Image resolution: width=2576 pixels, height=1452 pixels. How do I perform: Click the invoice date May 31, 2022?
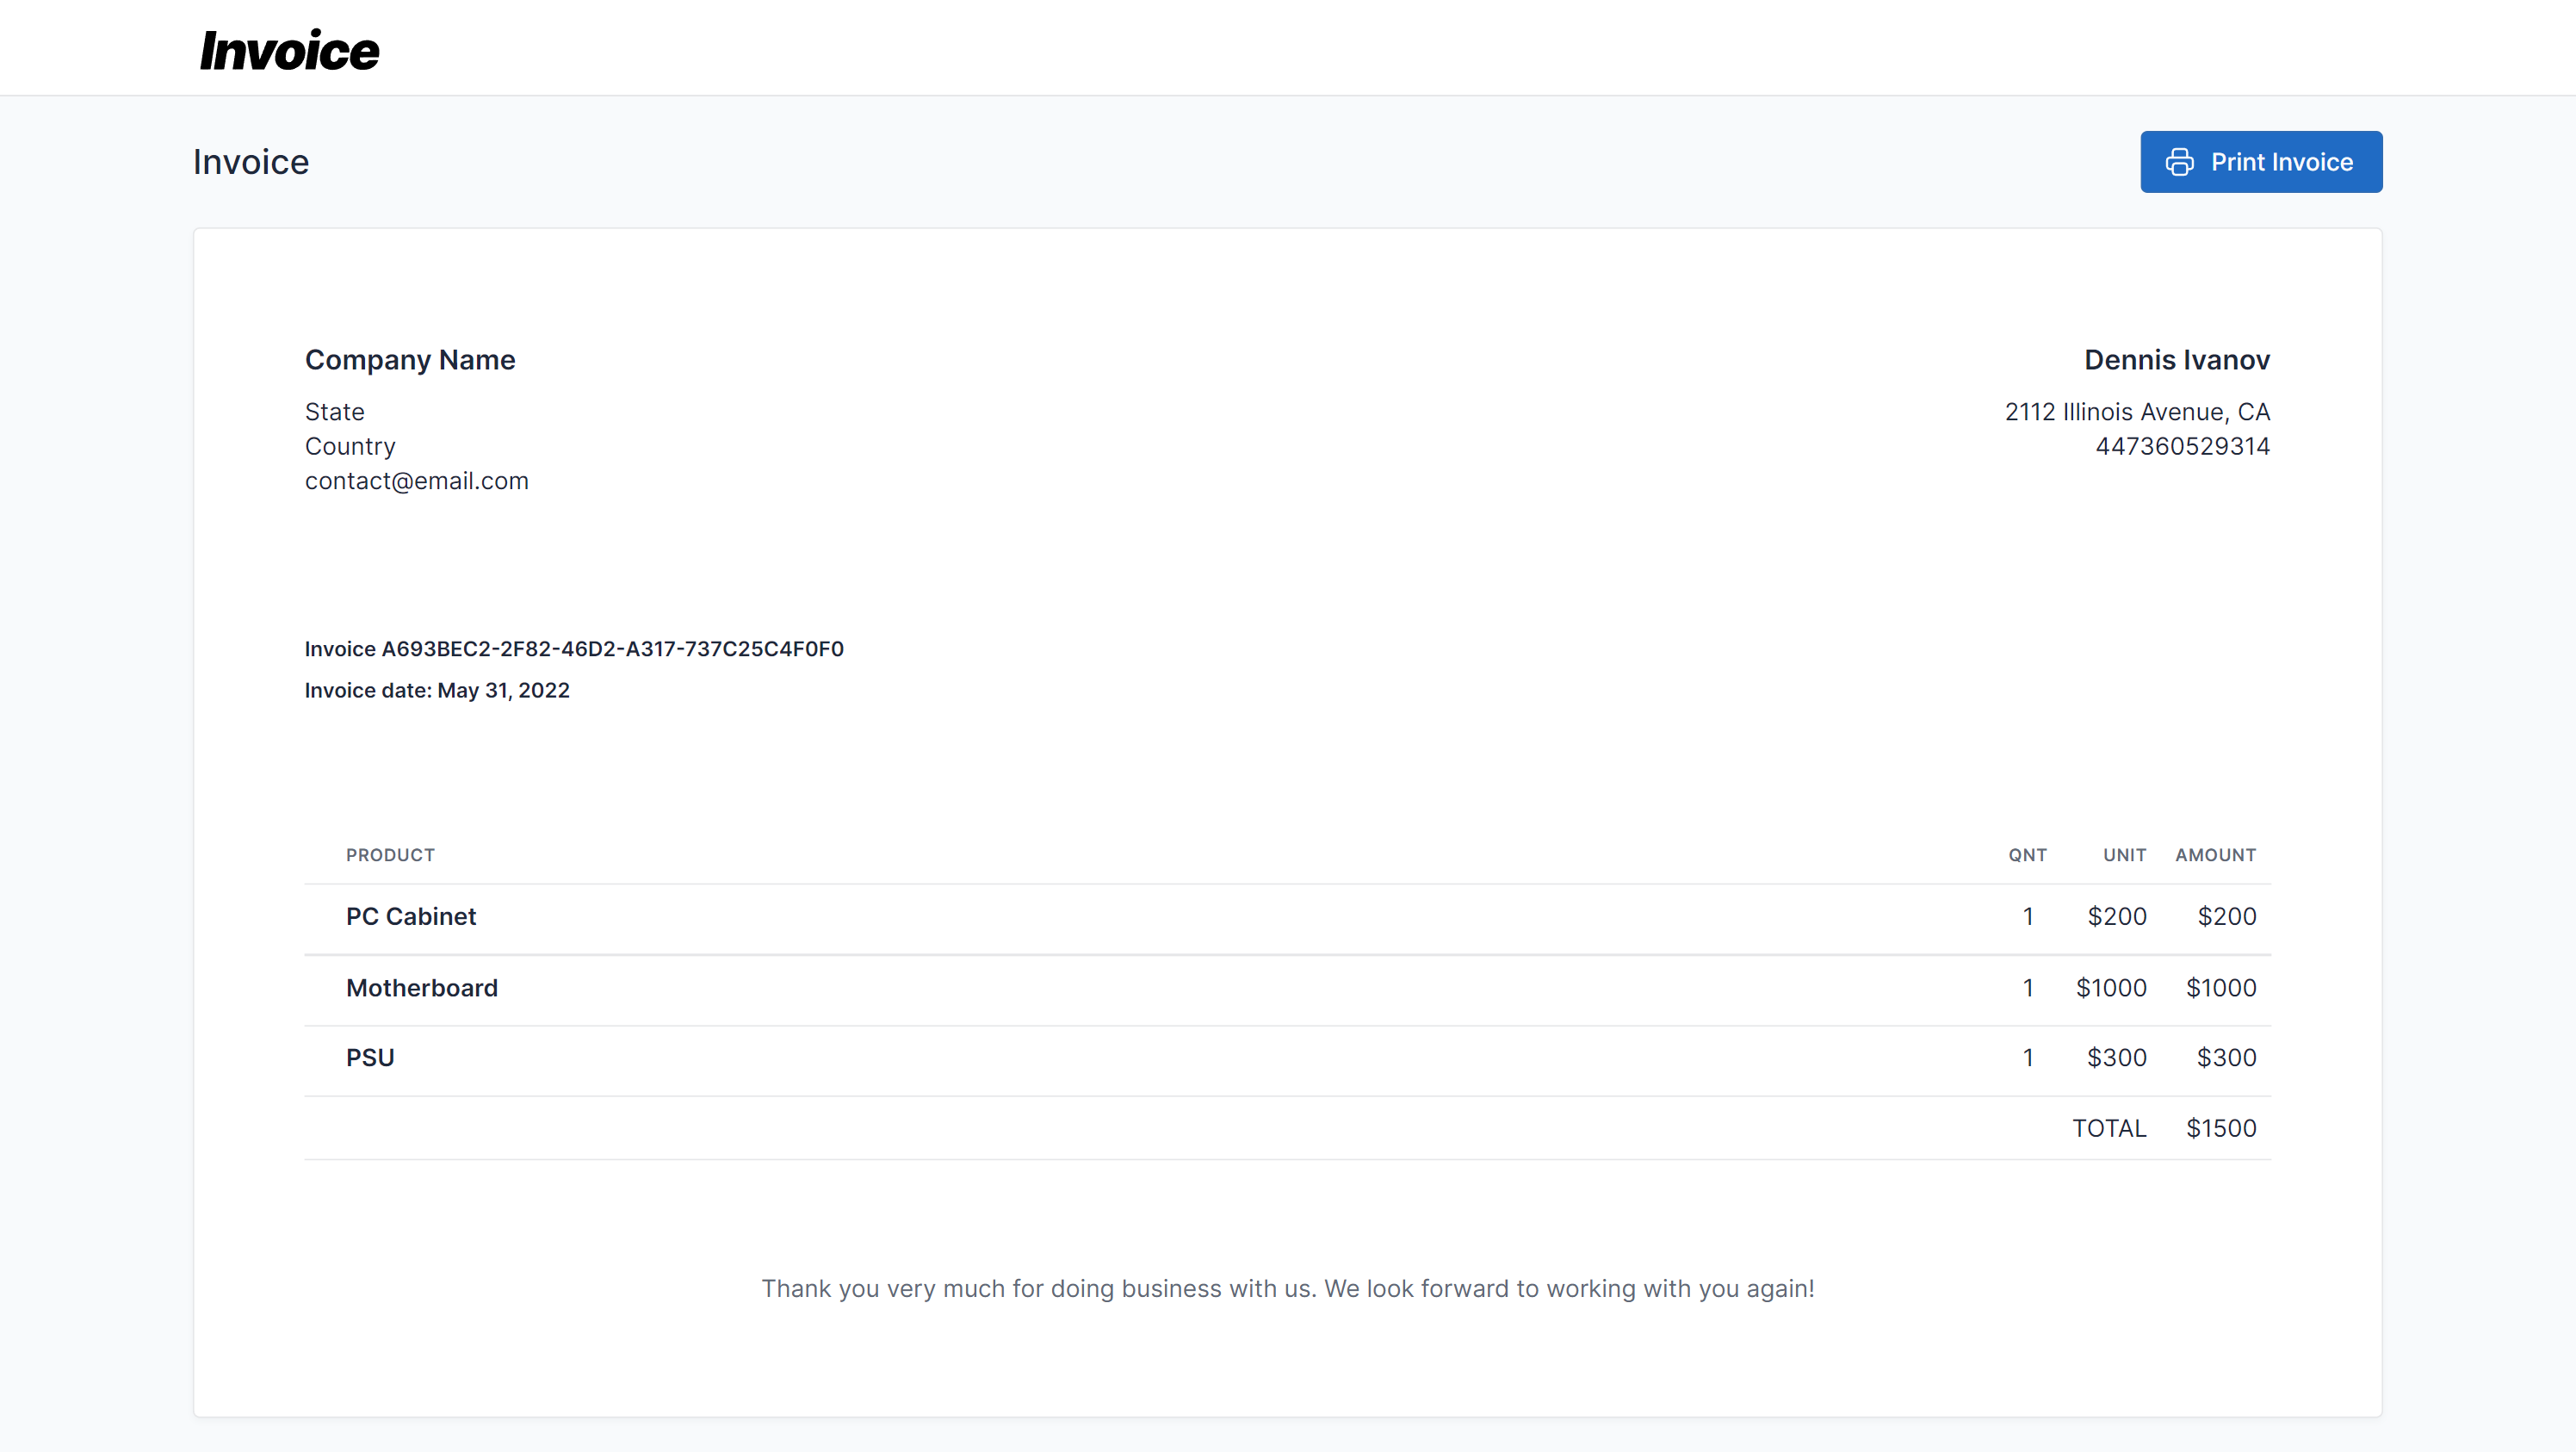[437, 690]
